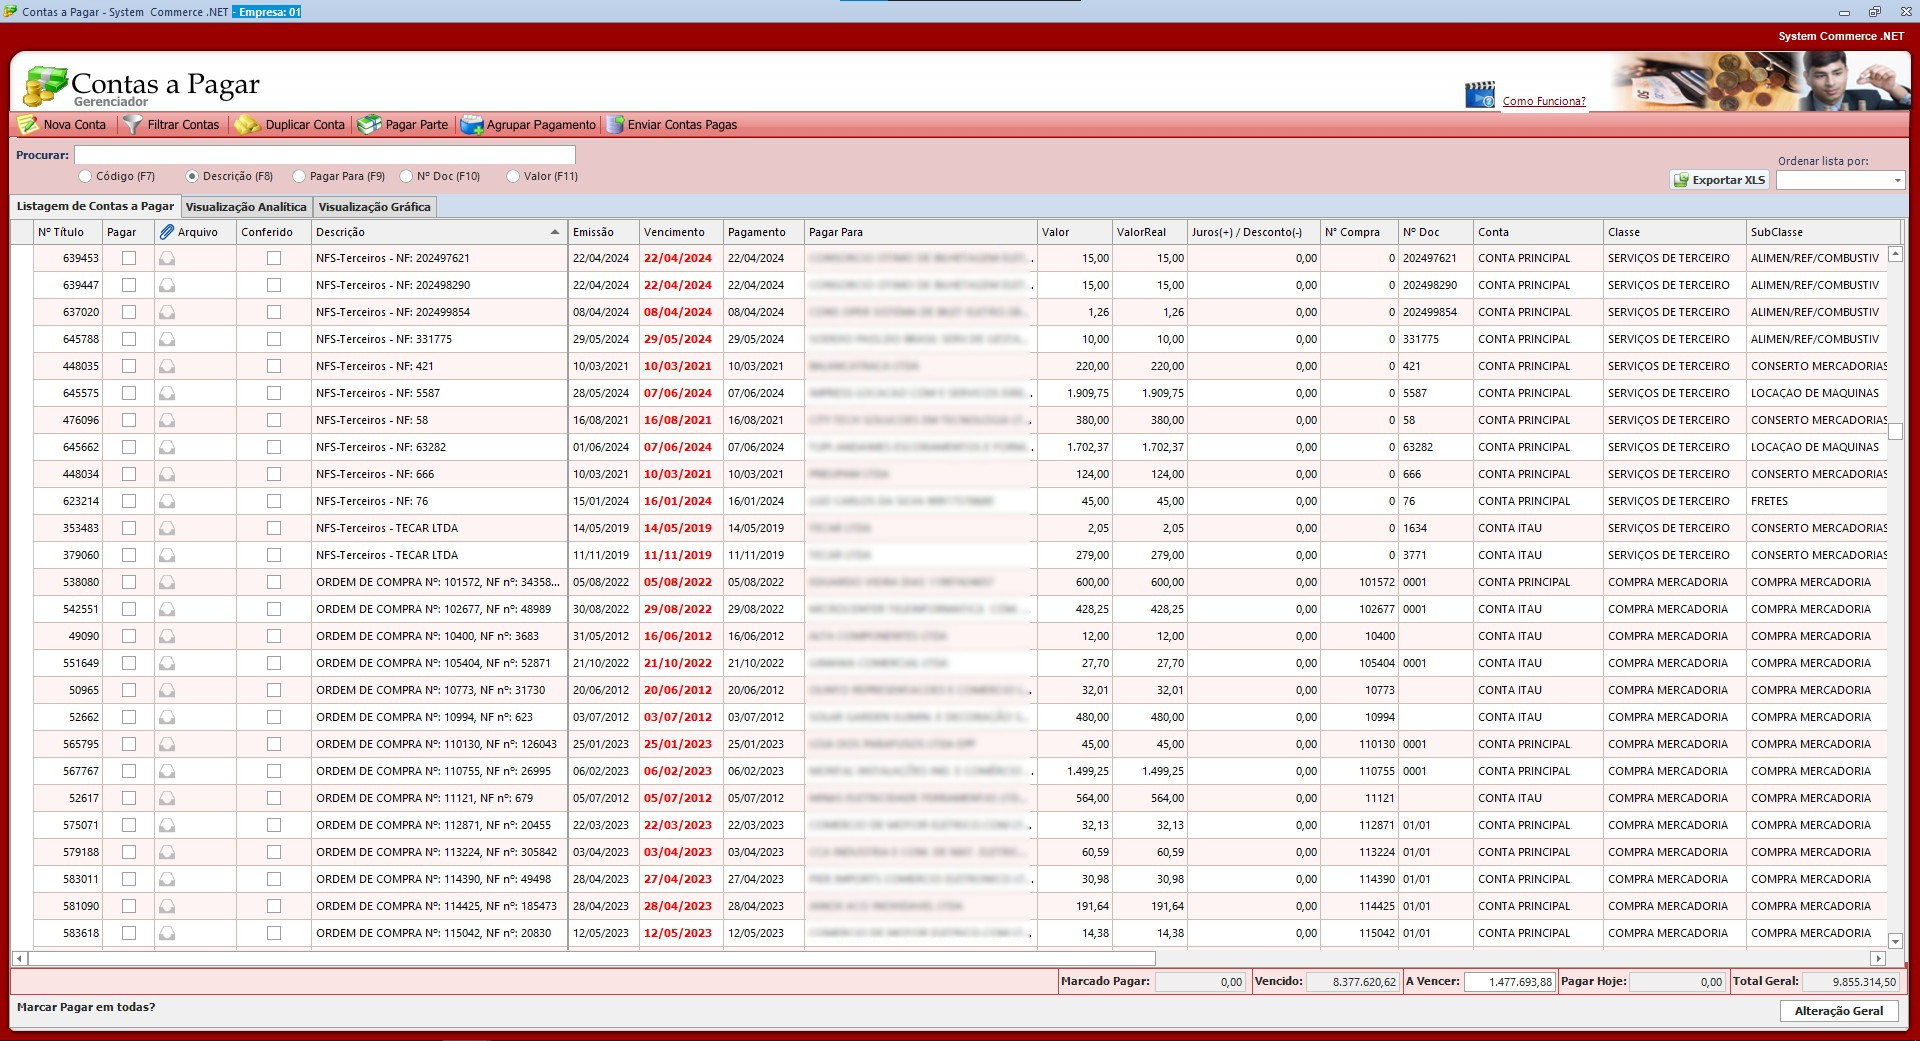
Task: Click the Duplicar Conta coins icon
Action: (246, 125)
